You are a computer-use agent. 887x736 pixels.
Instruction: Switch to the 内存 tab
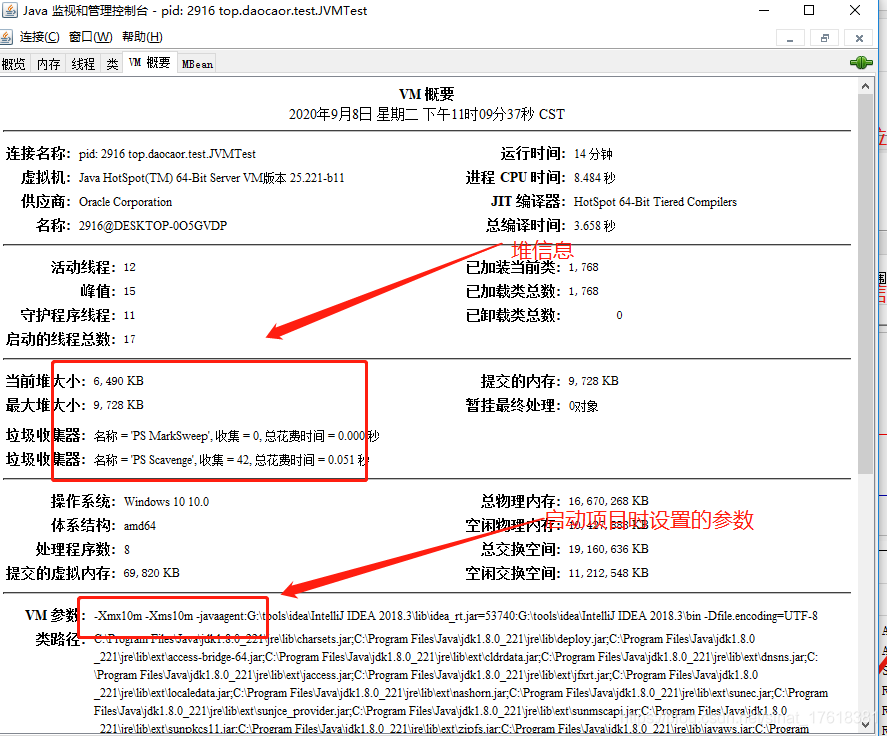49,64
